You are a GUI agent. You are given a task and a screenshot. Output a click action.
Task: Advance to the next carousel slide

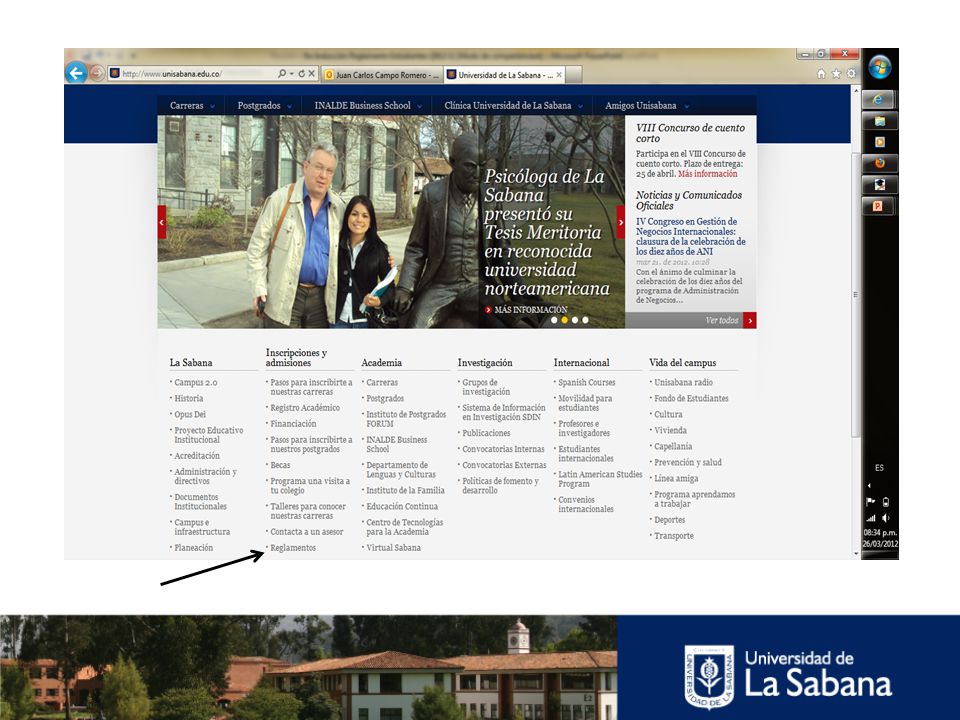coord(621,222)
